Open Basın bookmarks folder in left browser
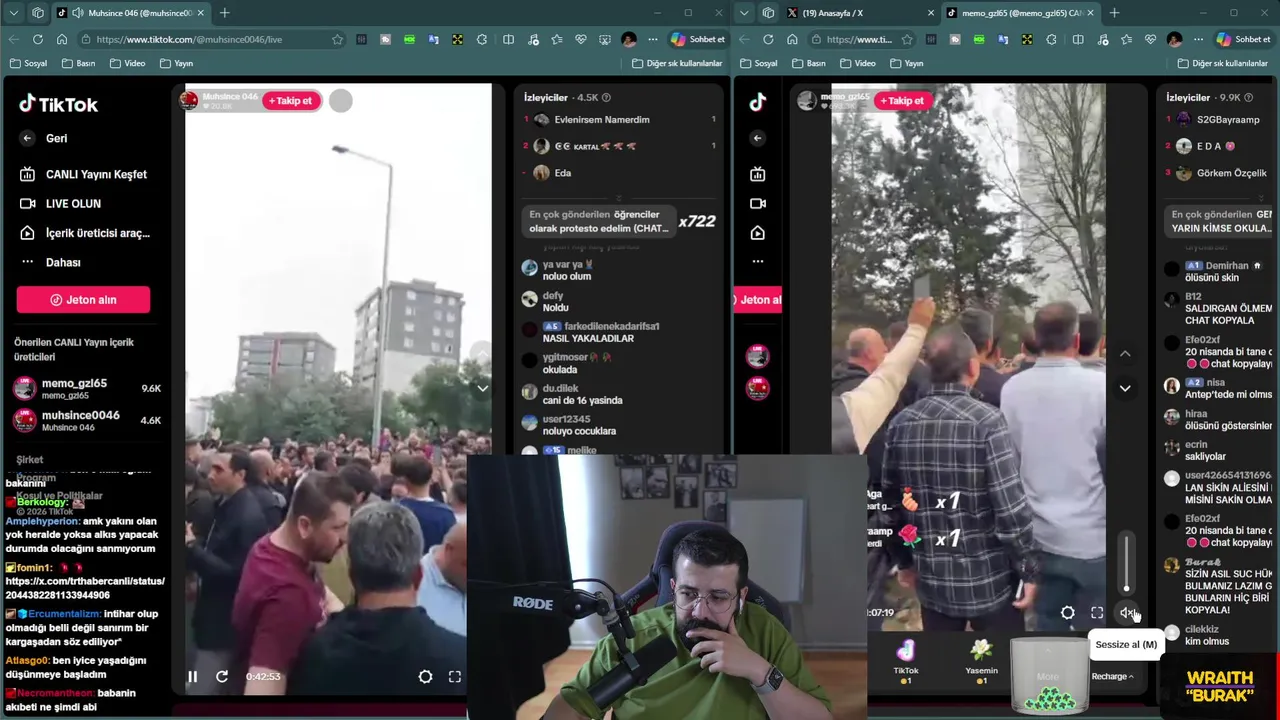The image size is (1280, 720). 79,63
